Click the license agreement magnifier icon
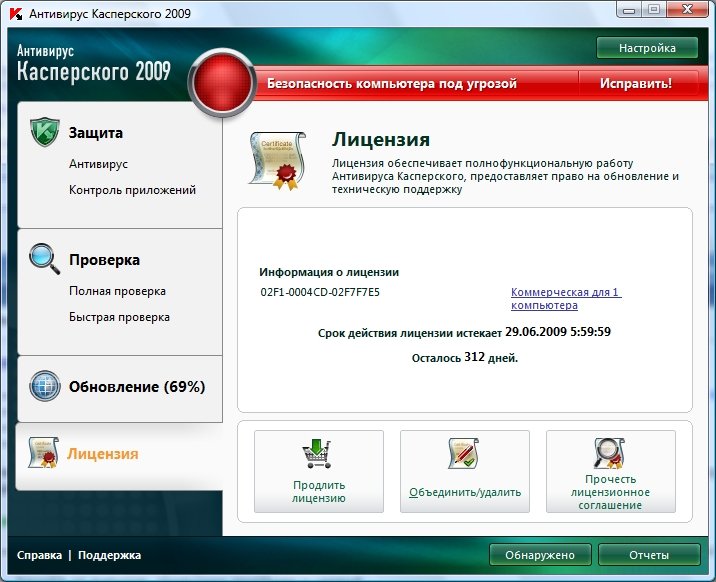Viewport: 716px width, 582px height. coord(609,453)
